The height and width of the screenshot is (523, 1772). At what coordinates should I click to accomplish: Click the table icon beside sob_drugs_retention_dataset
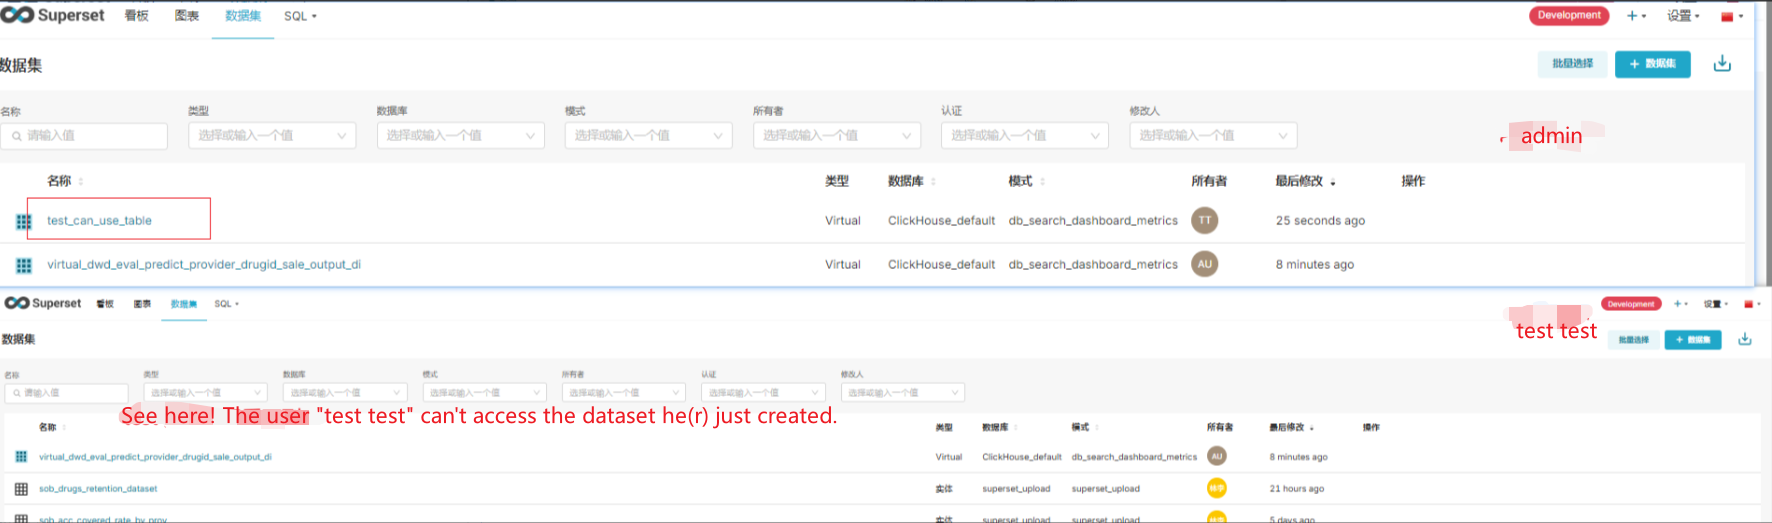tap(21, 489)
